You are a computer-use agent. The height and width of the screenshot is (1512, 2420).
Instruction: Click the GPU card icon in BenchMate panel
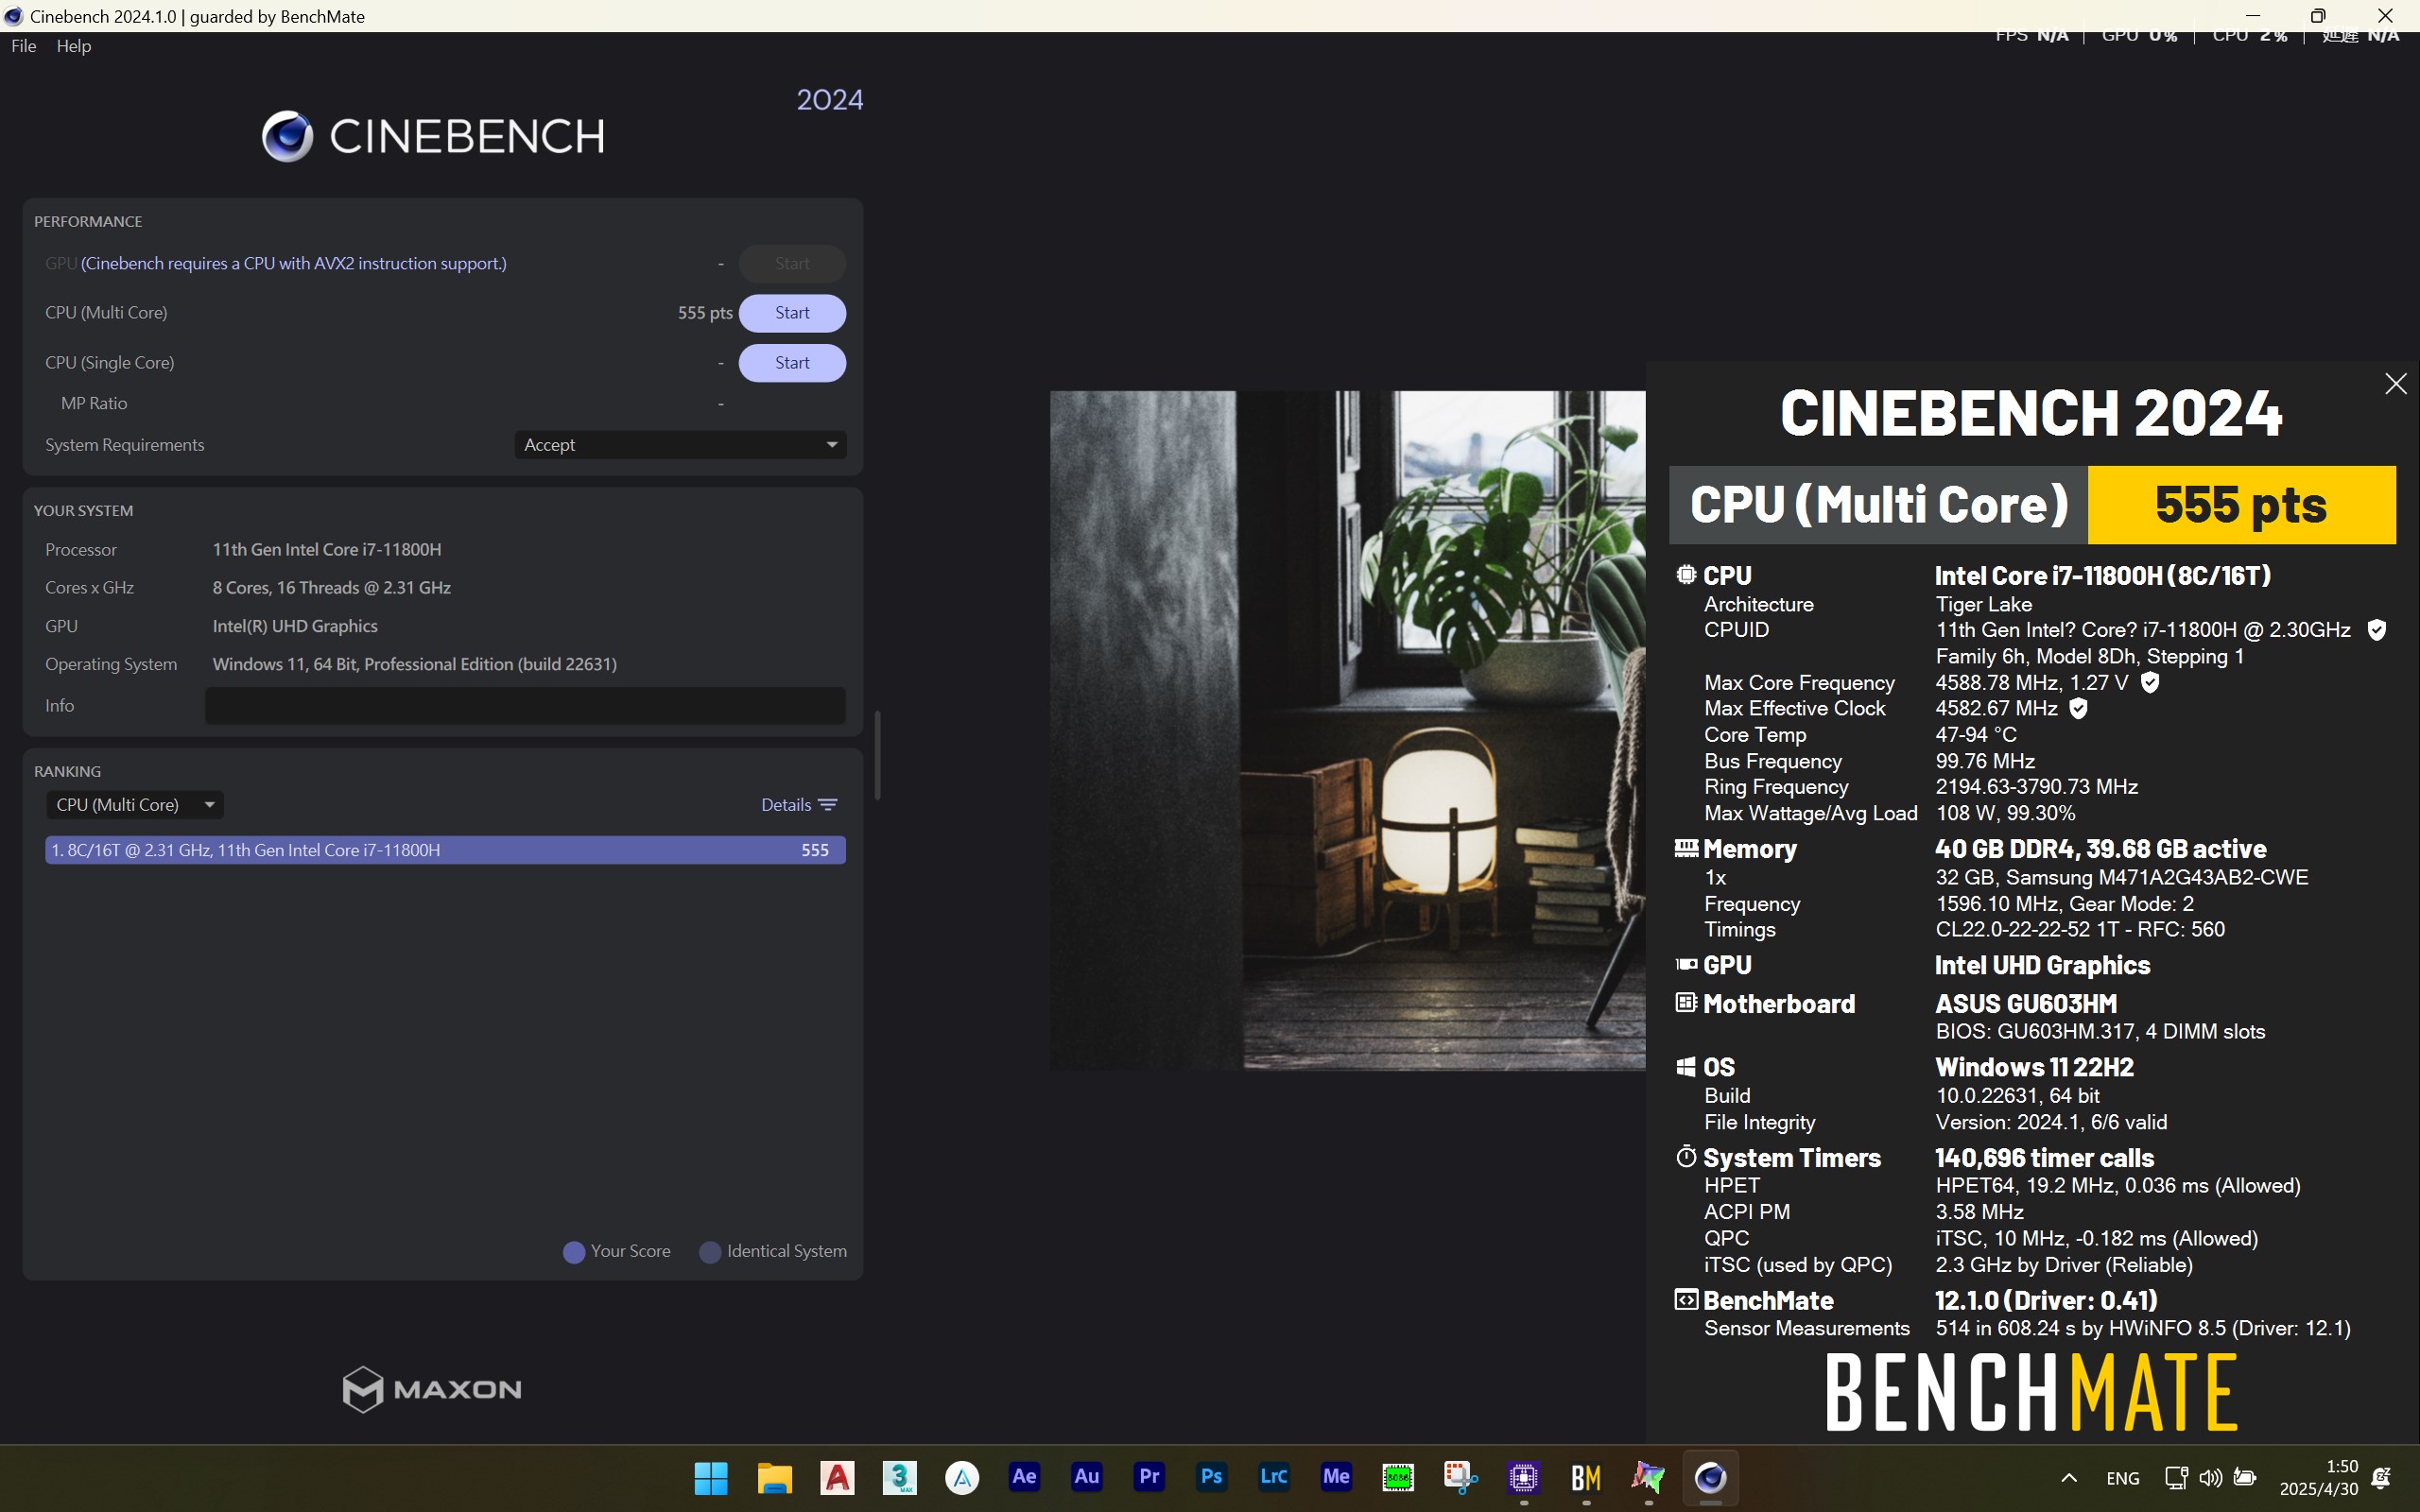1686,964
